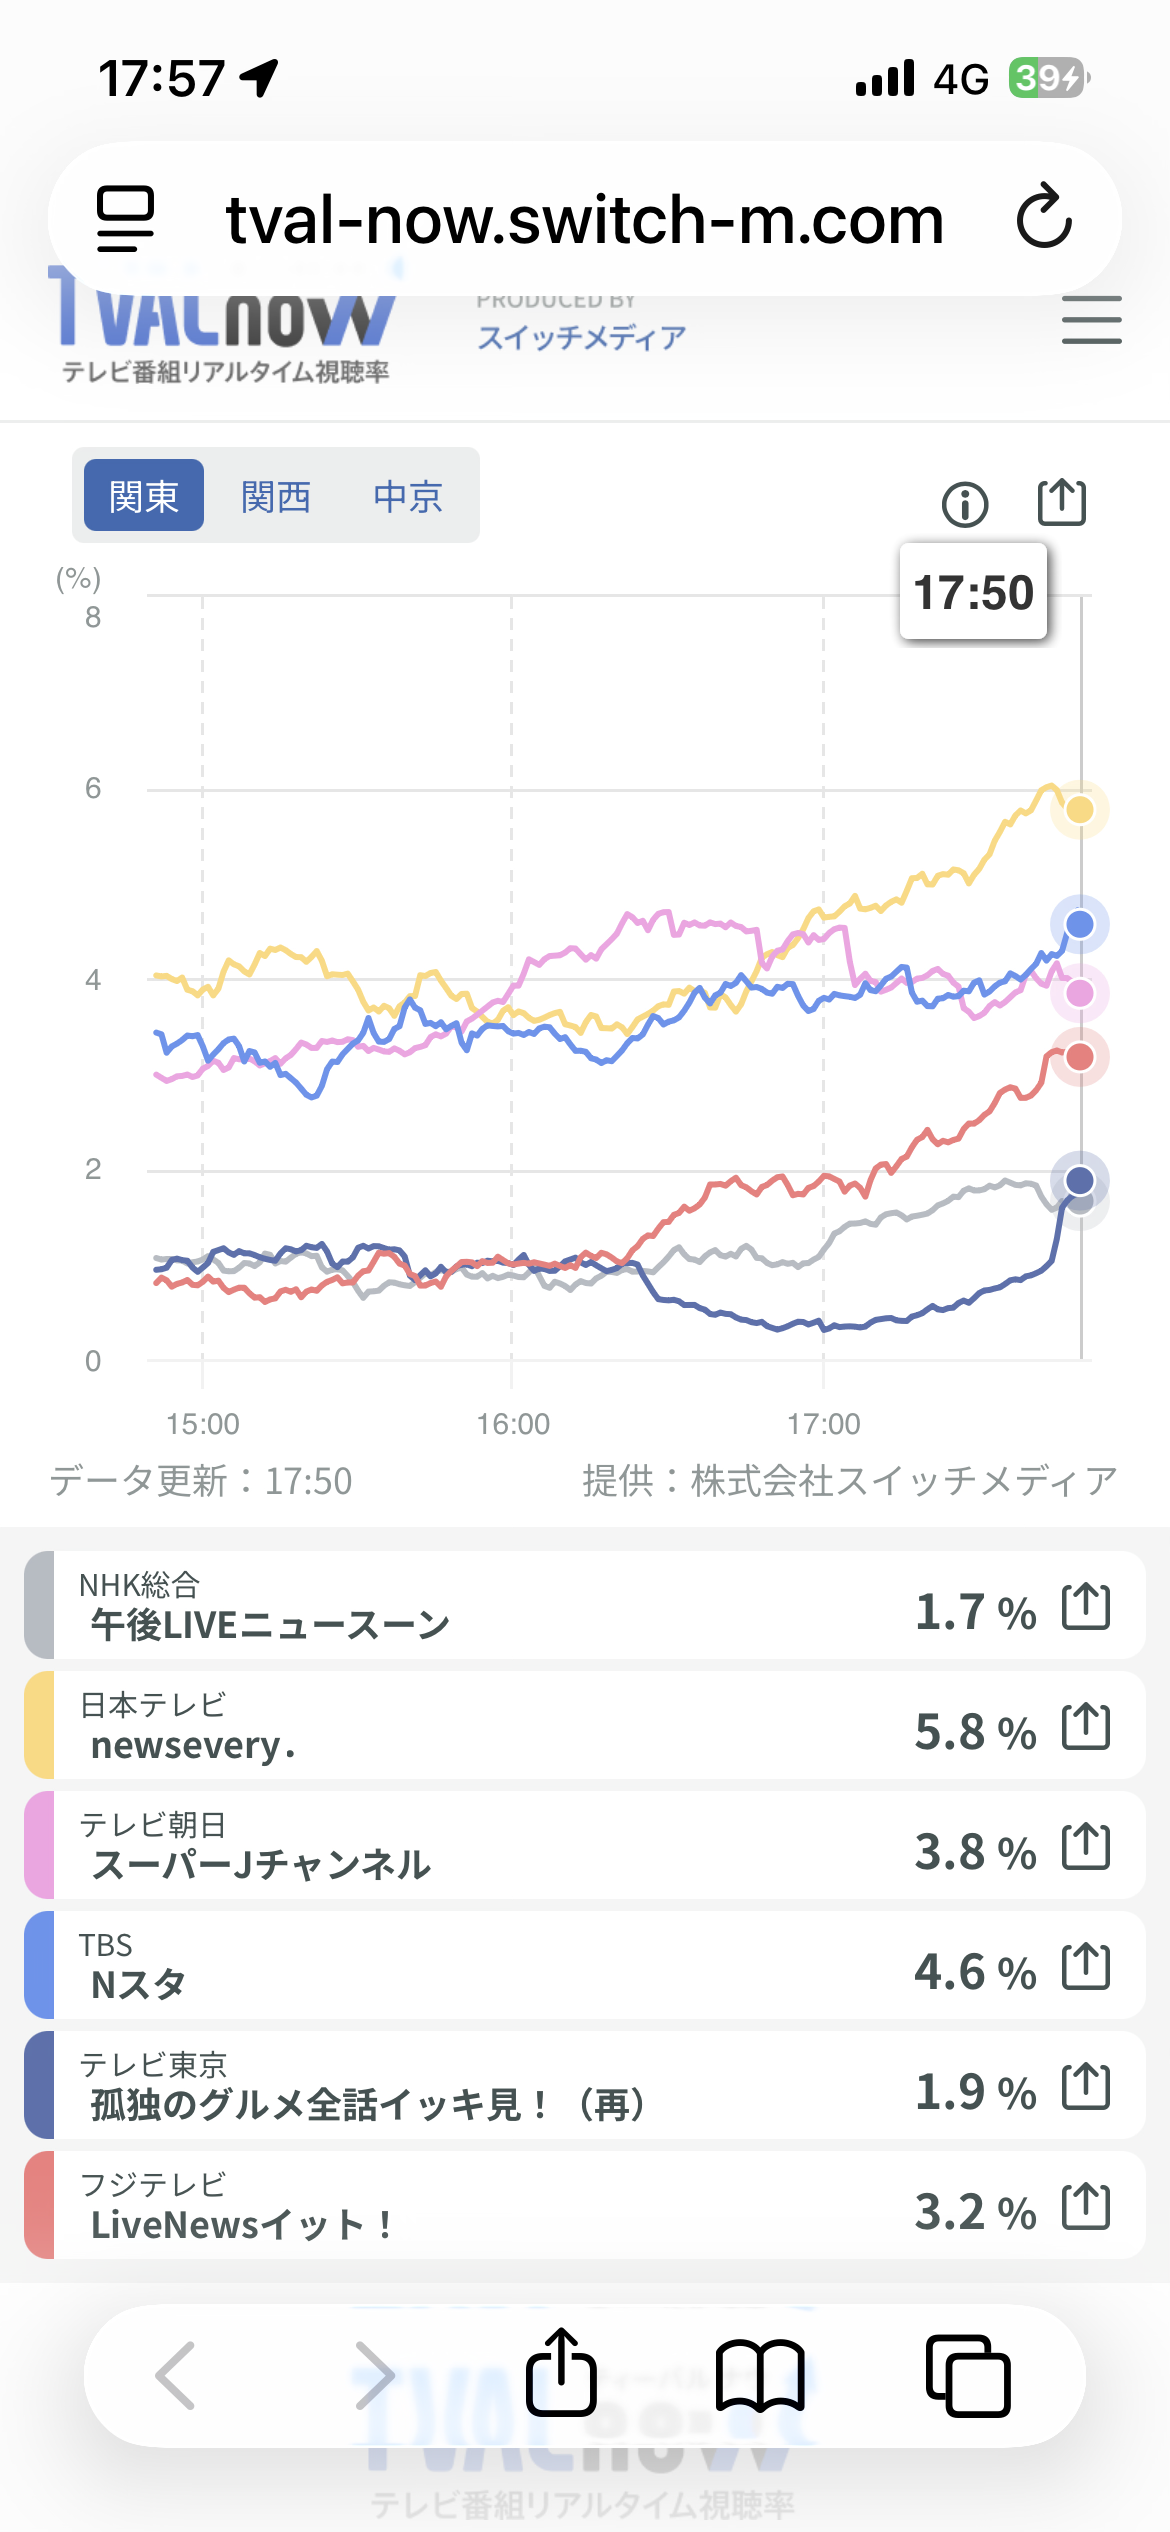This screenshot has height=2532, width=1170.
Task: Tap the chart share icon
Action: (x=1061, y=501)
